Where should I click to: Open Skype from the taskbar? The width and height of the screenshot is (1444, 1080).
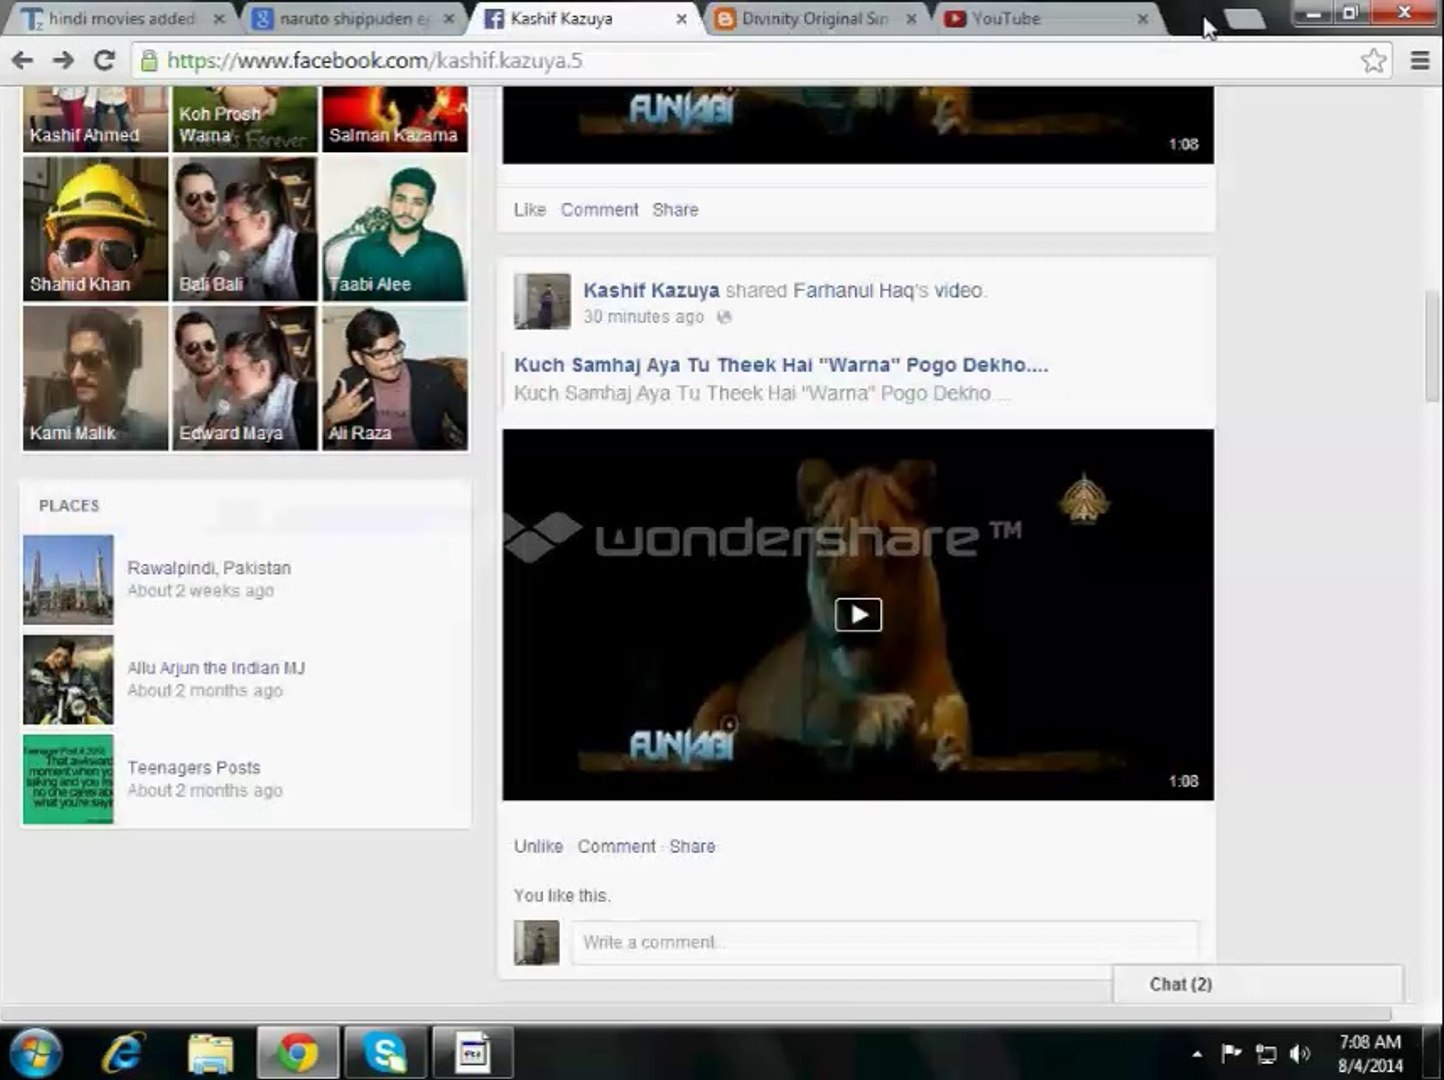click(385, 1053)
